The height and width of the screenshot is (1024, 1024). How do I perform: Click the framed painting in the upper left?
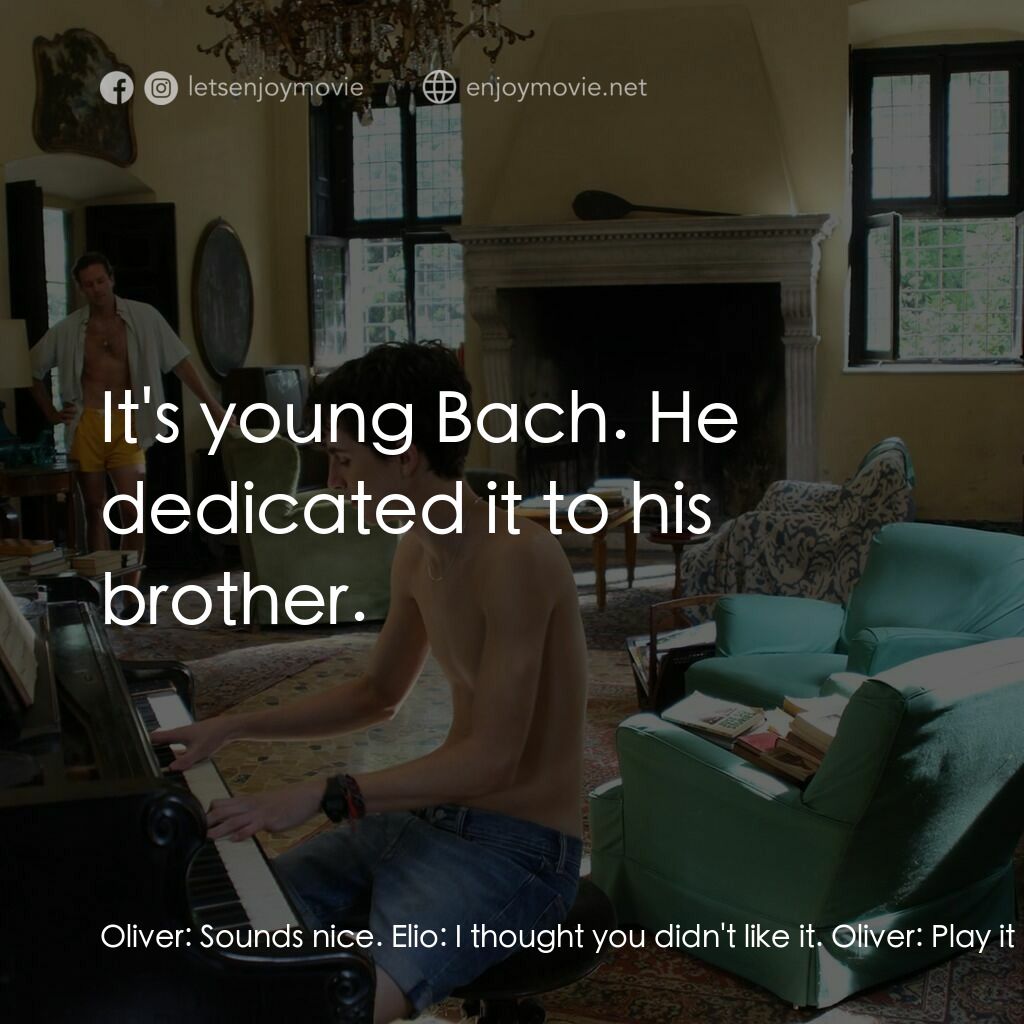[84, 97]
